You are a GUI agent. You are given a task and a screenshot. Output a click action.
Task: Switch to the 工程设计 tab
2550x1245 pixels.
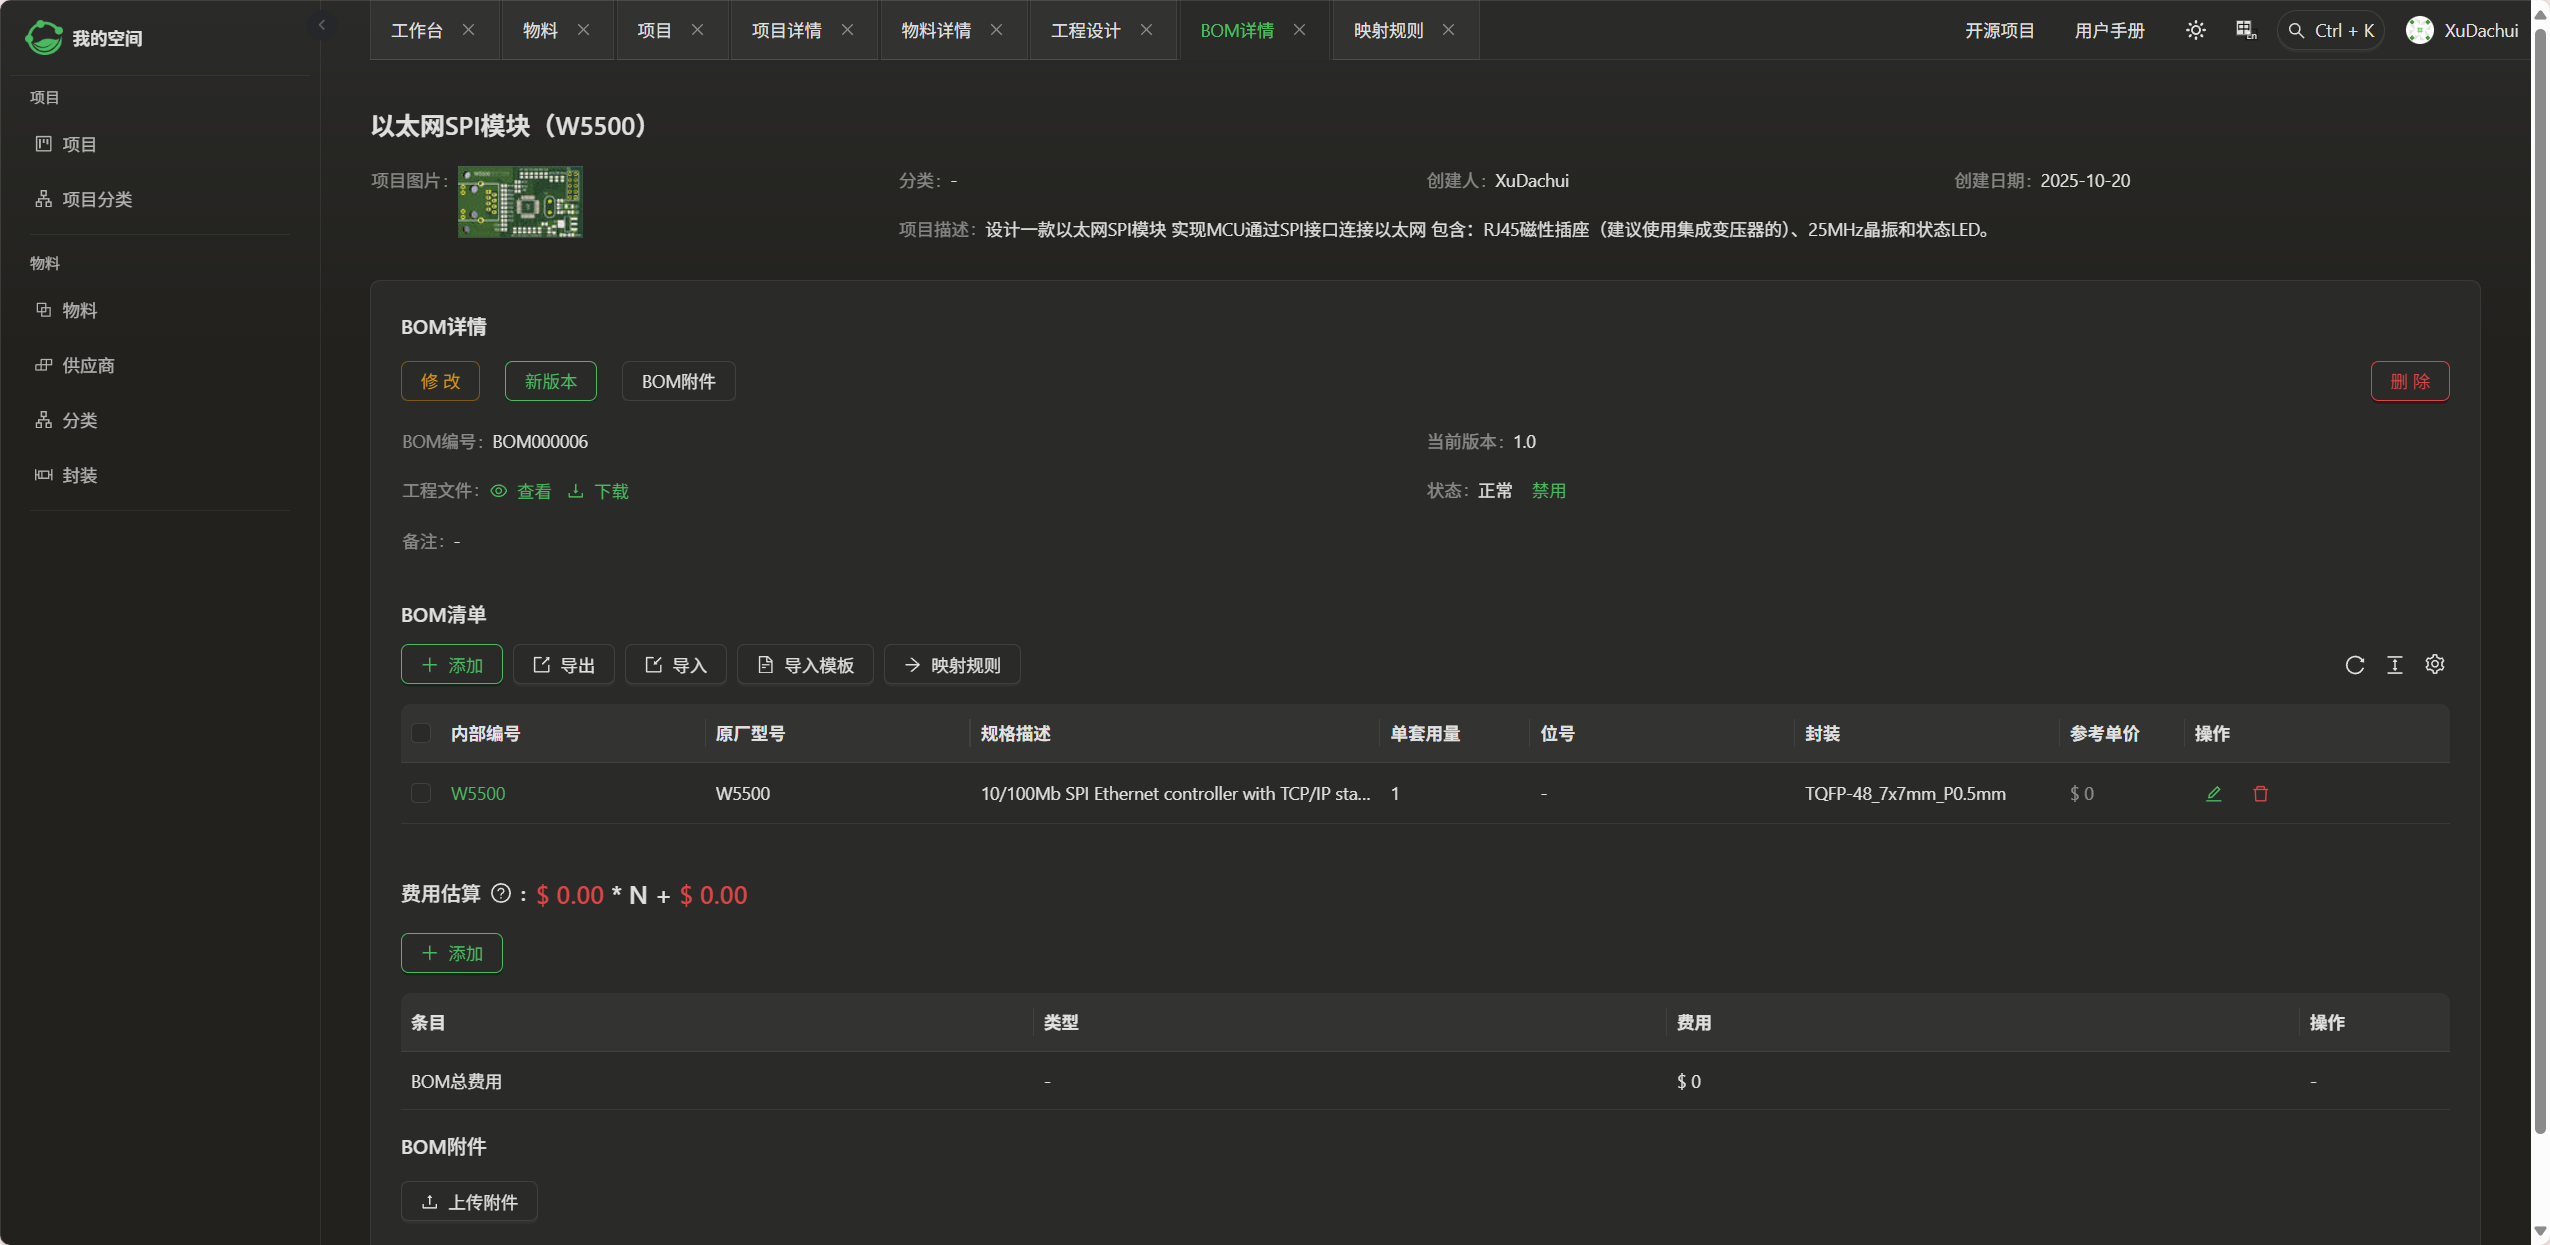(1085, 30)
